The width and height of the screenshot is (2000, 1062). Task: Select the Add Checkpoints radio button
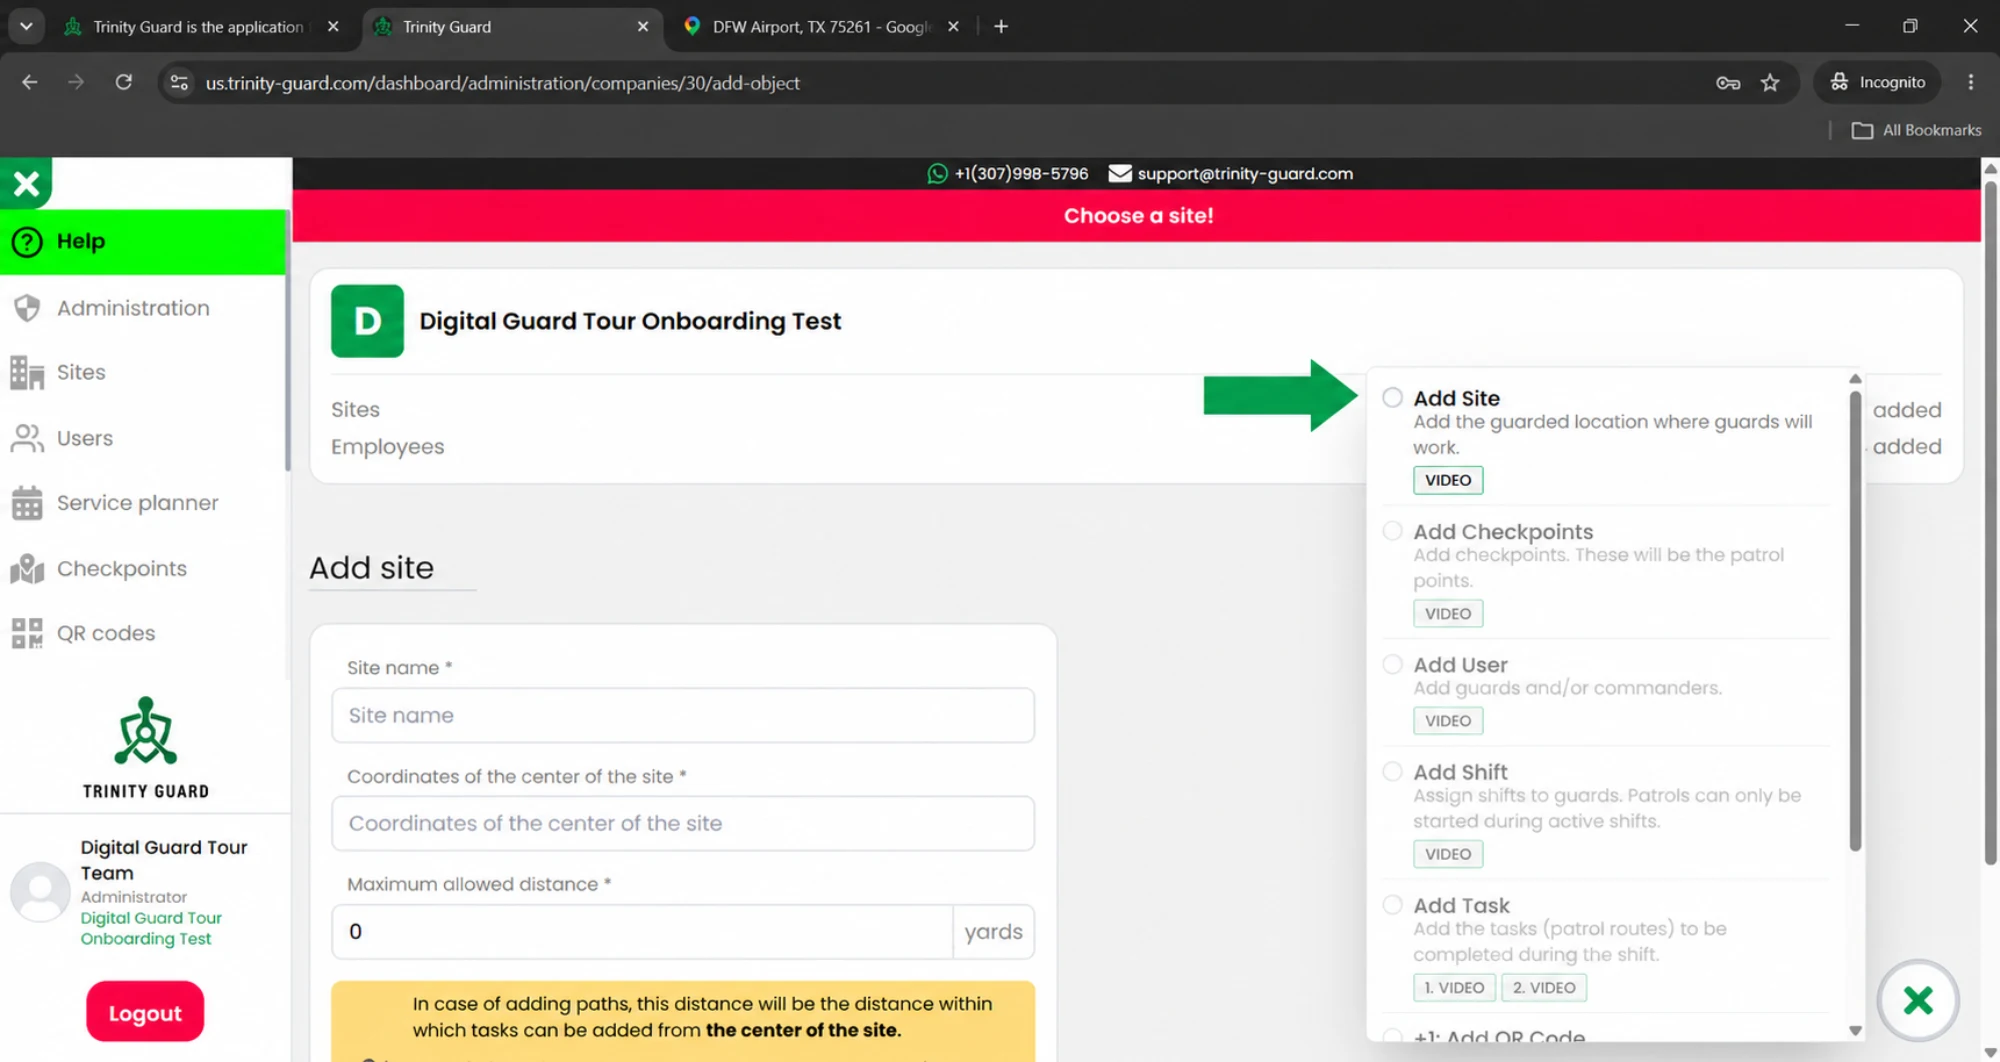point(1392,531)
